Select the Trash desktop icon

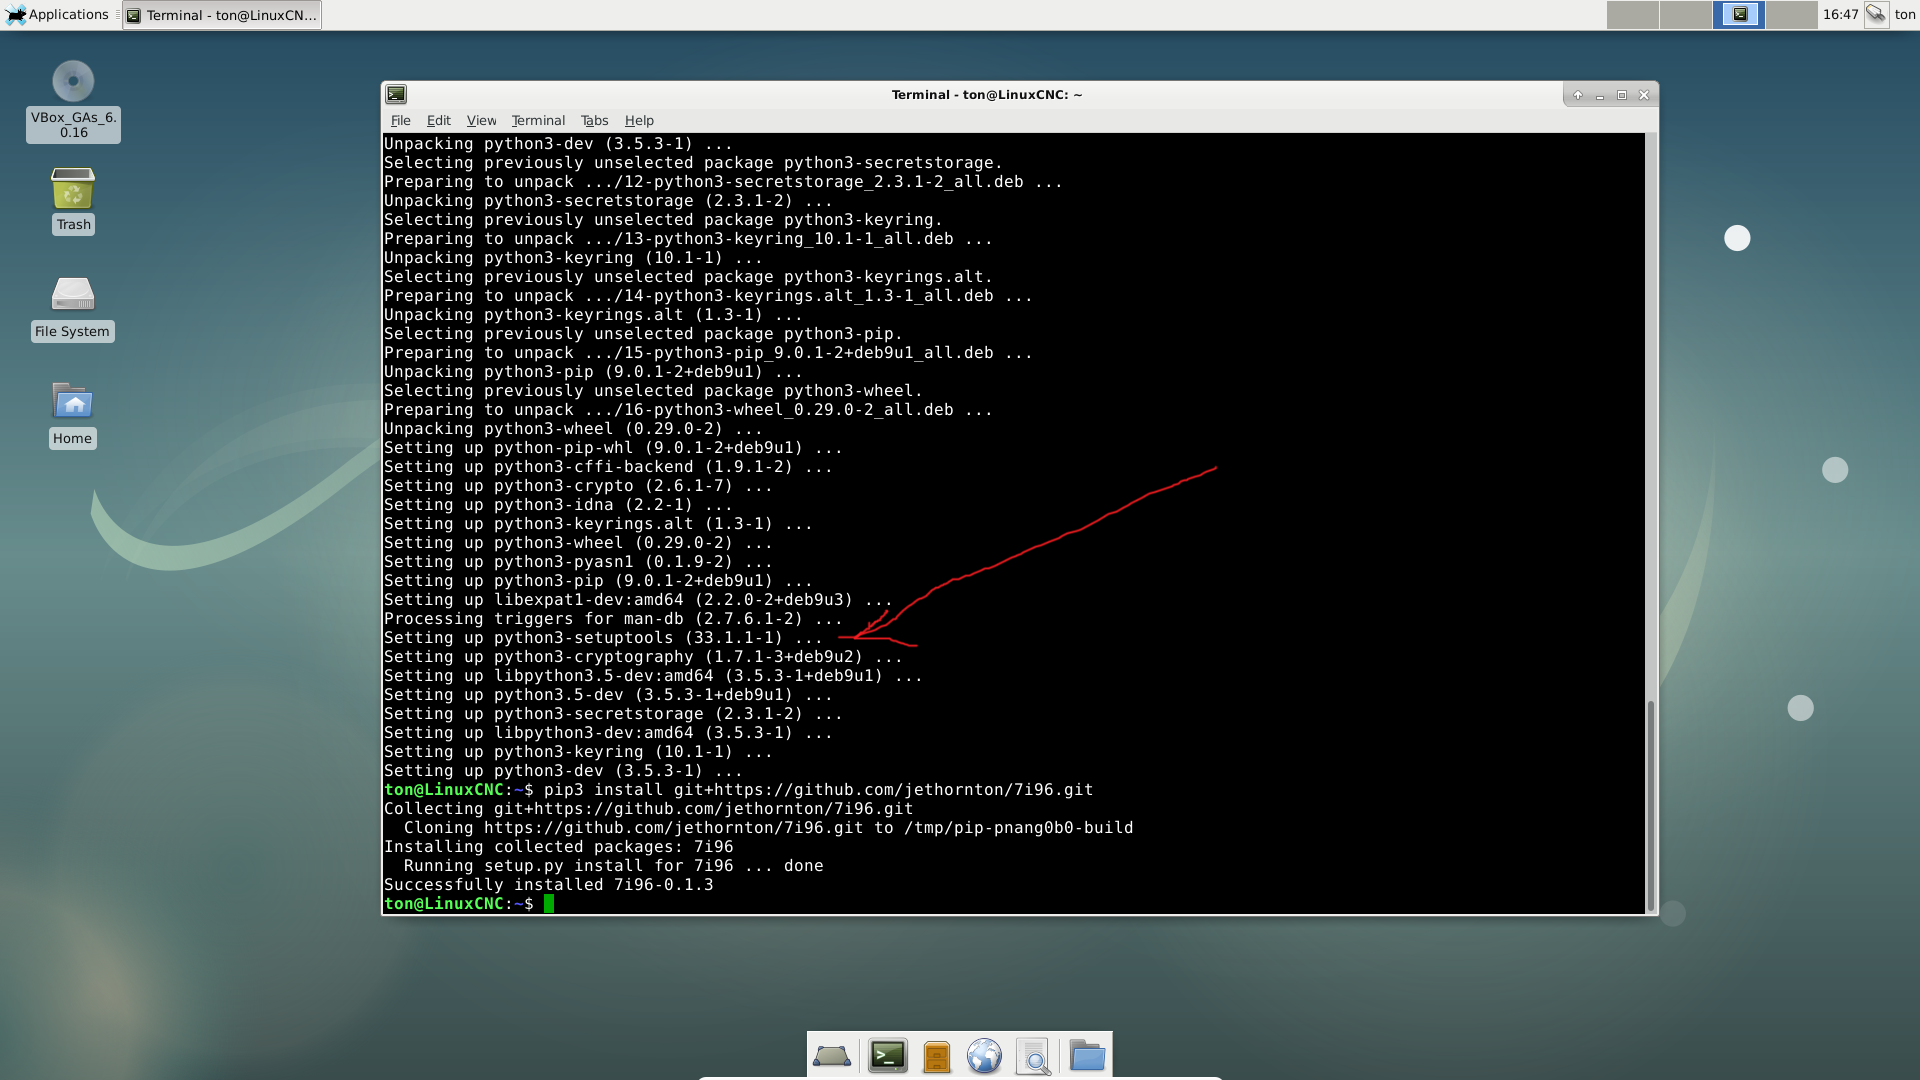pyautogui.click(x=73, y=201)
